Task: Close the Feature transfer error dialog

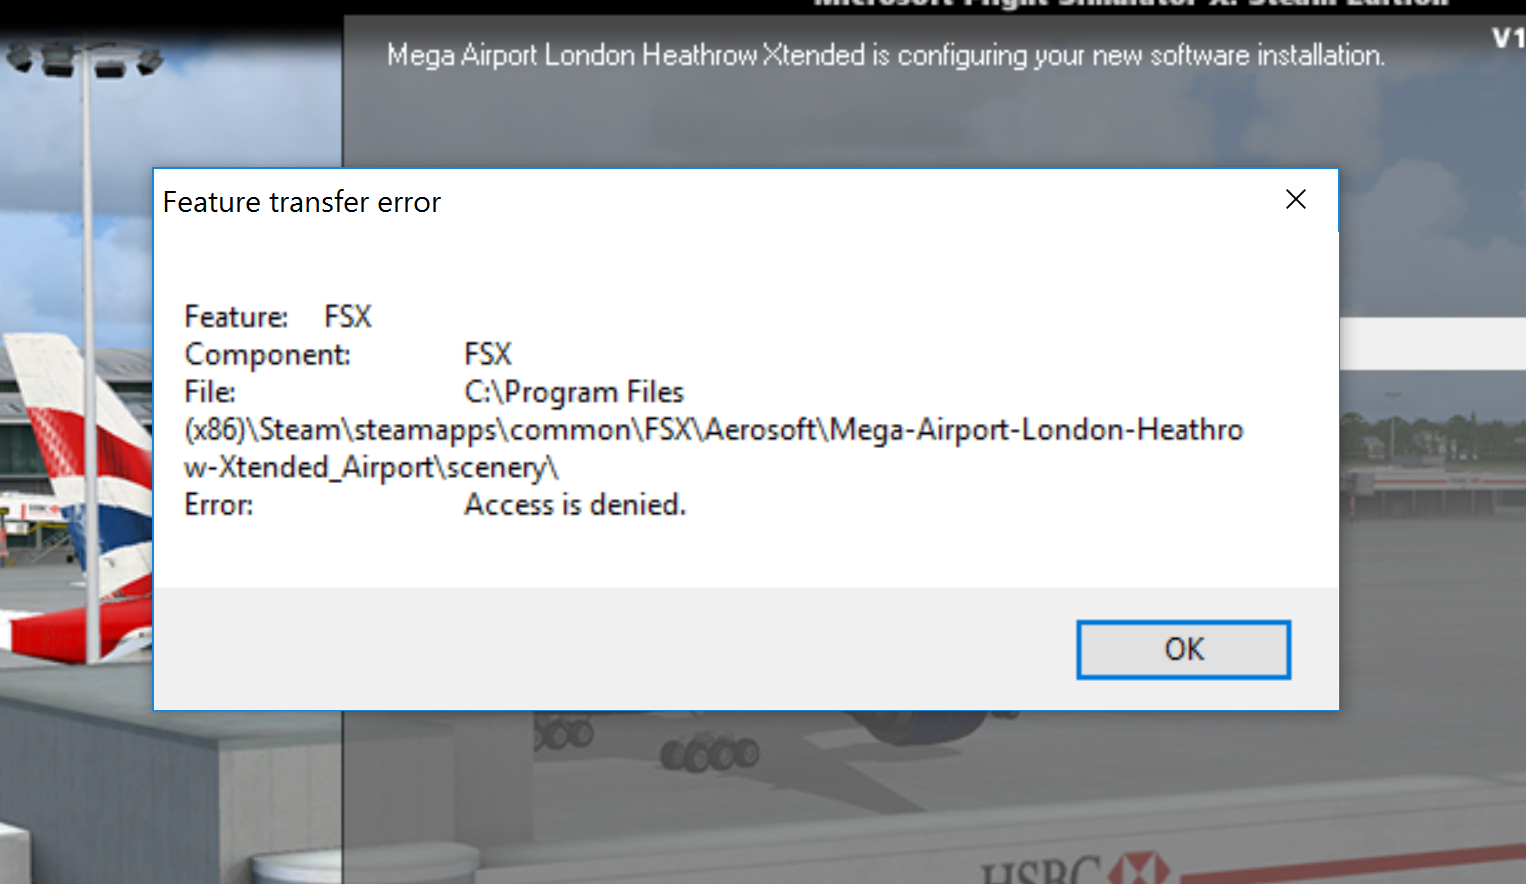Action: point(1296,200)
